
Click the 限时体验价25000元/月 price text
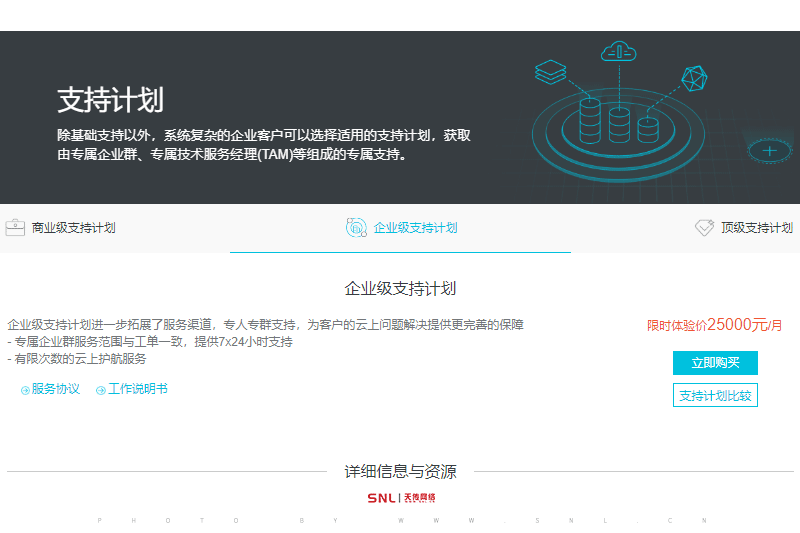tap(714, 325)
